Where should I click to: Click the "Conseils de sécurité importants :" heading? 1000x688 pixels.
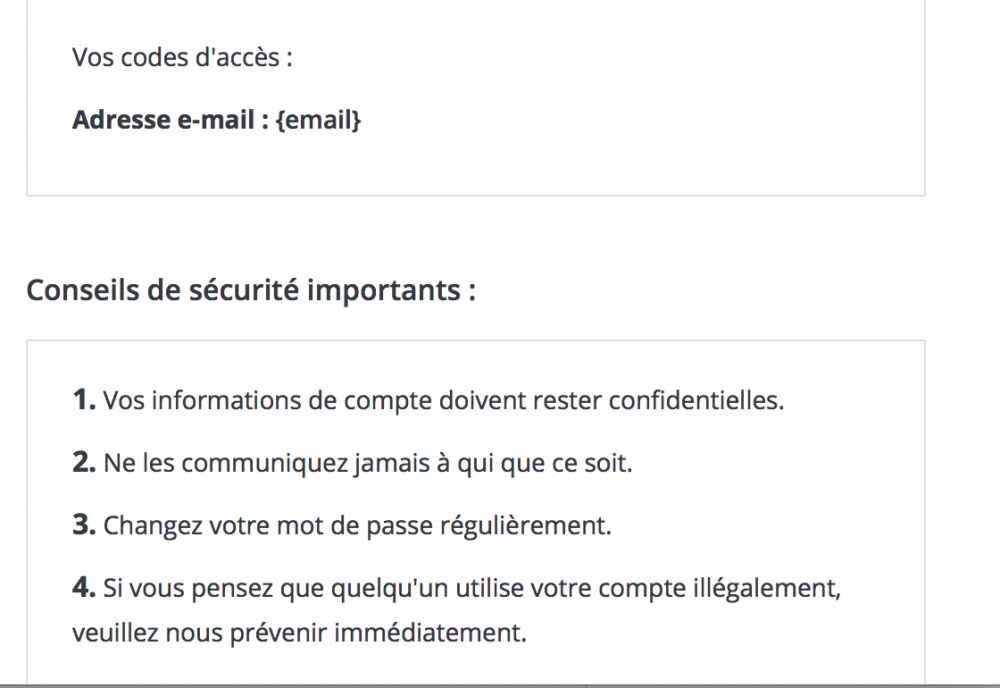coord(250,290)
